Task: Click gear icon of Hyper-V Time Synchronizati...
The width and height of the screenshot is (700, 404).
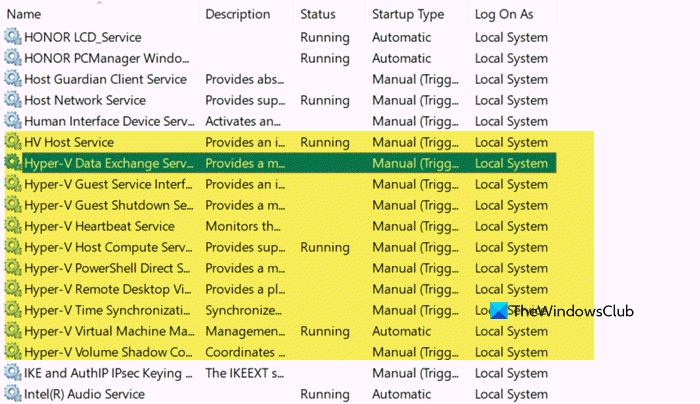Action: [x=12, y=309]
